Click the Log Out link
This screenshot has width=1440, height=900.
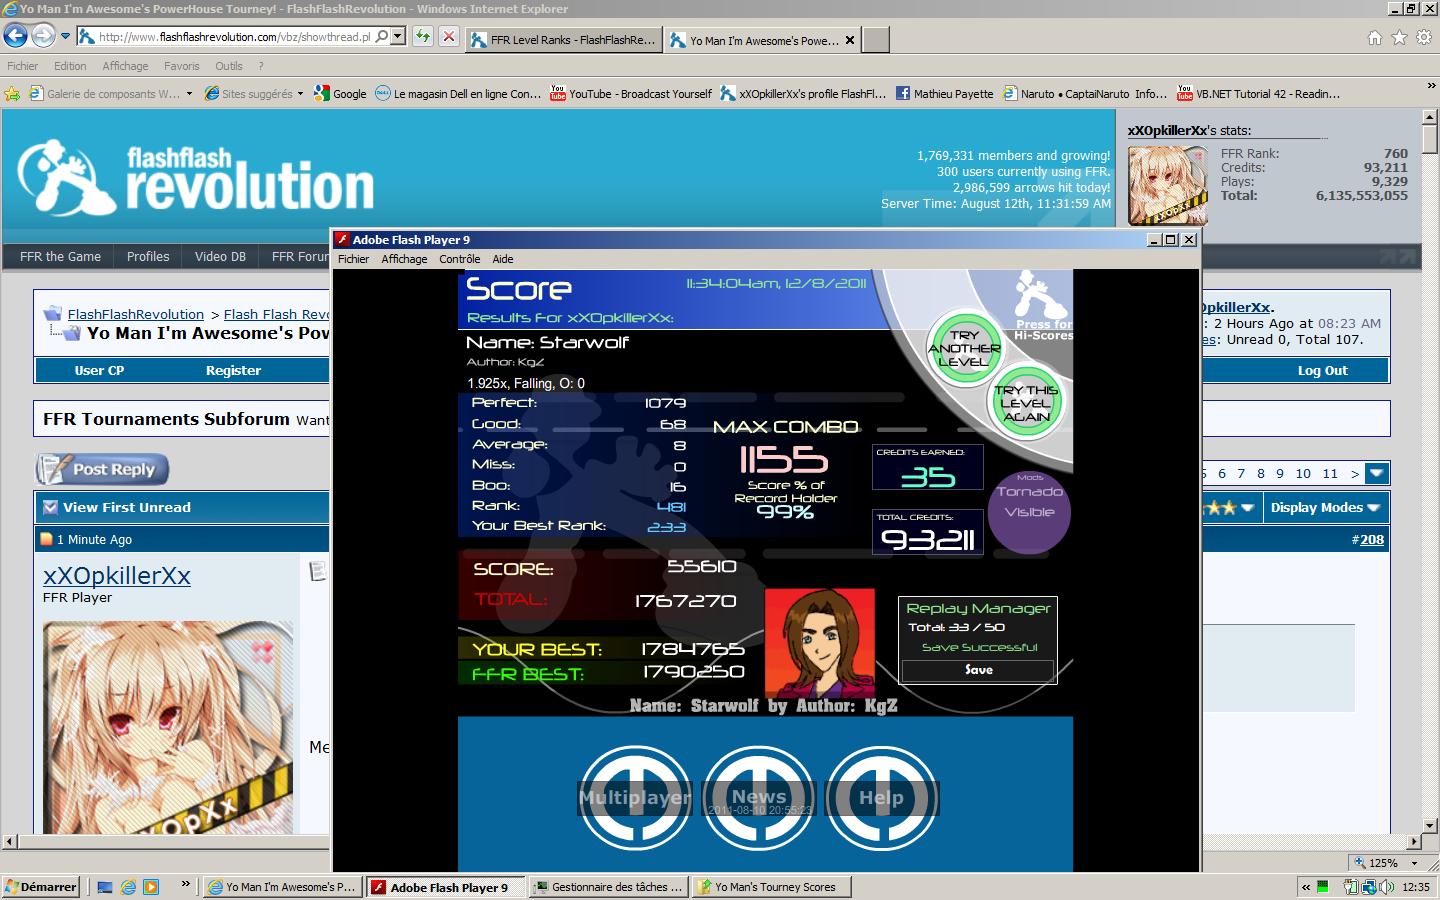(x=1322, y=370)
